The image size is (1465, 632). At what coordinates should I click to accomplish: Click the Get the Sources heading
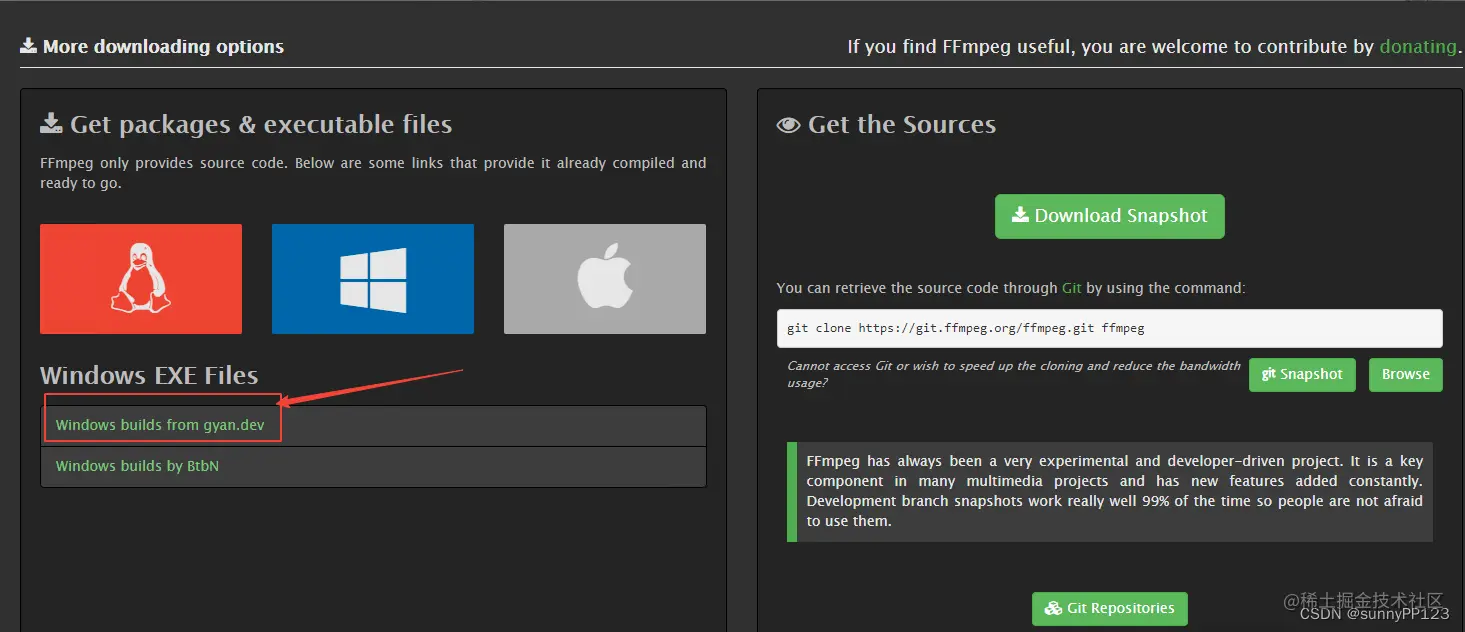pyautogui.click(x=886, y=124)
